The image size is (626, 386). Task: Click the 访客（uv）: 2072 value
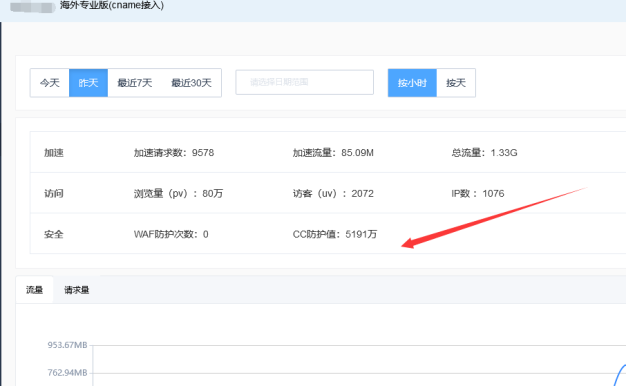(x=333, y=194)
